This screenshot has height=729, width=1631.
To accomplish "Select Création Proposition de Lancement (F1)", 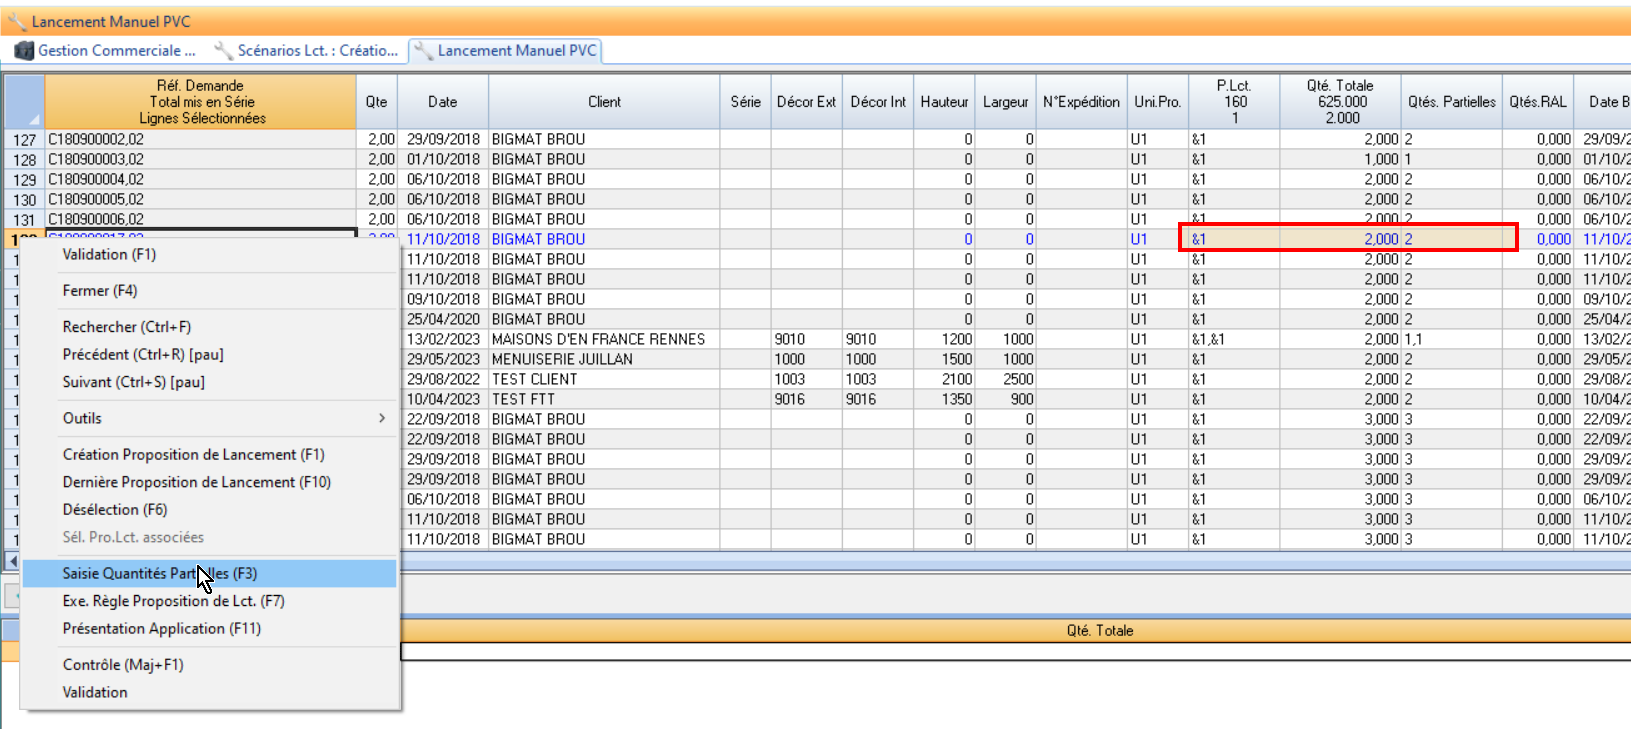I will tap(193, 454).
